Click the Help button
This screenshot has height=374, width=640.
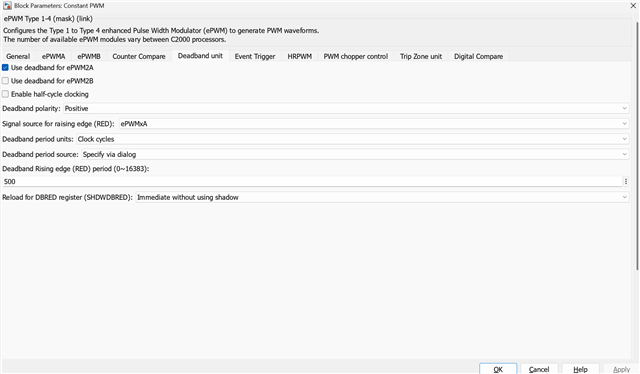pos(580,369)
